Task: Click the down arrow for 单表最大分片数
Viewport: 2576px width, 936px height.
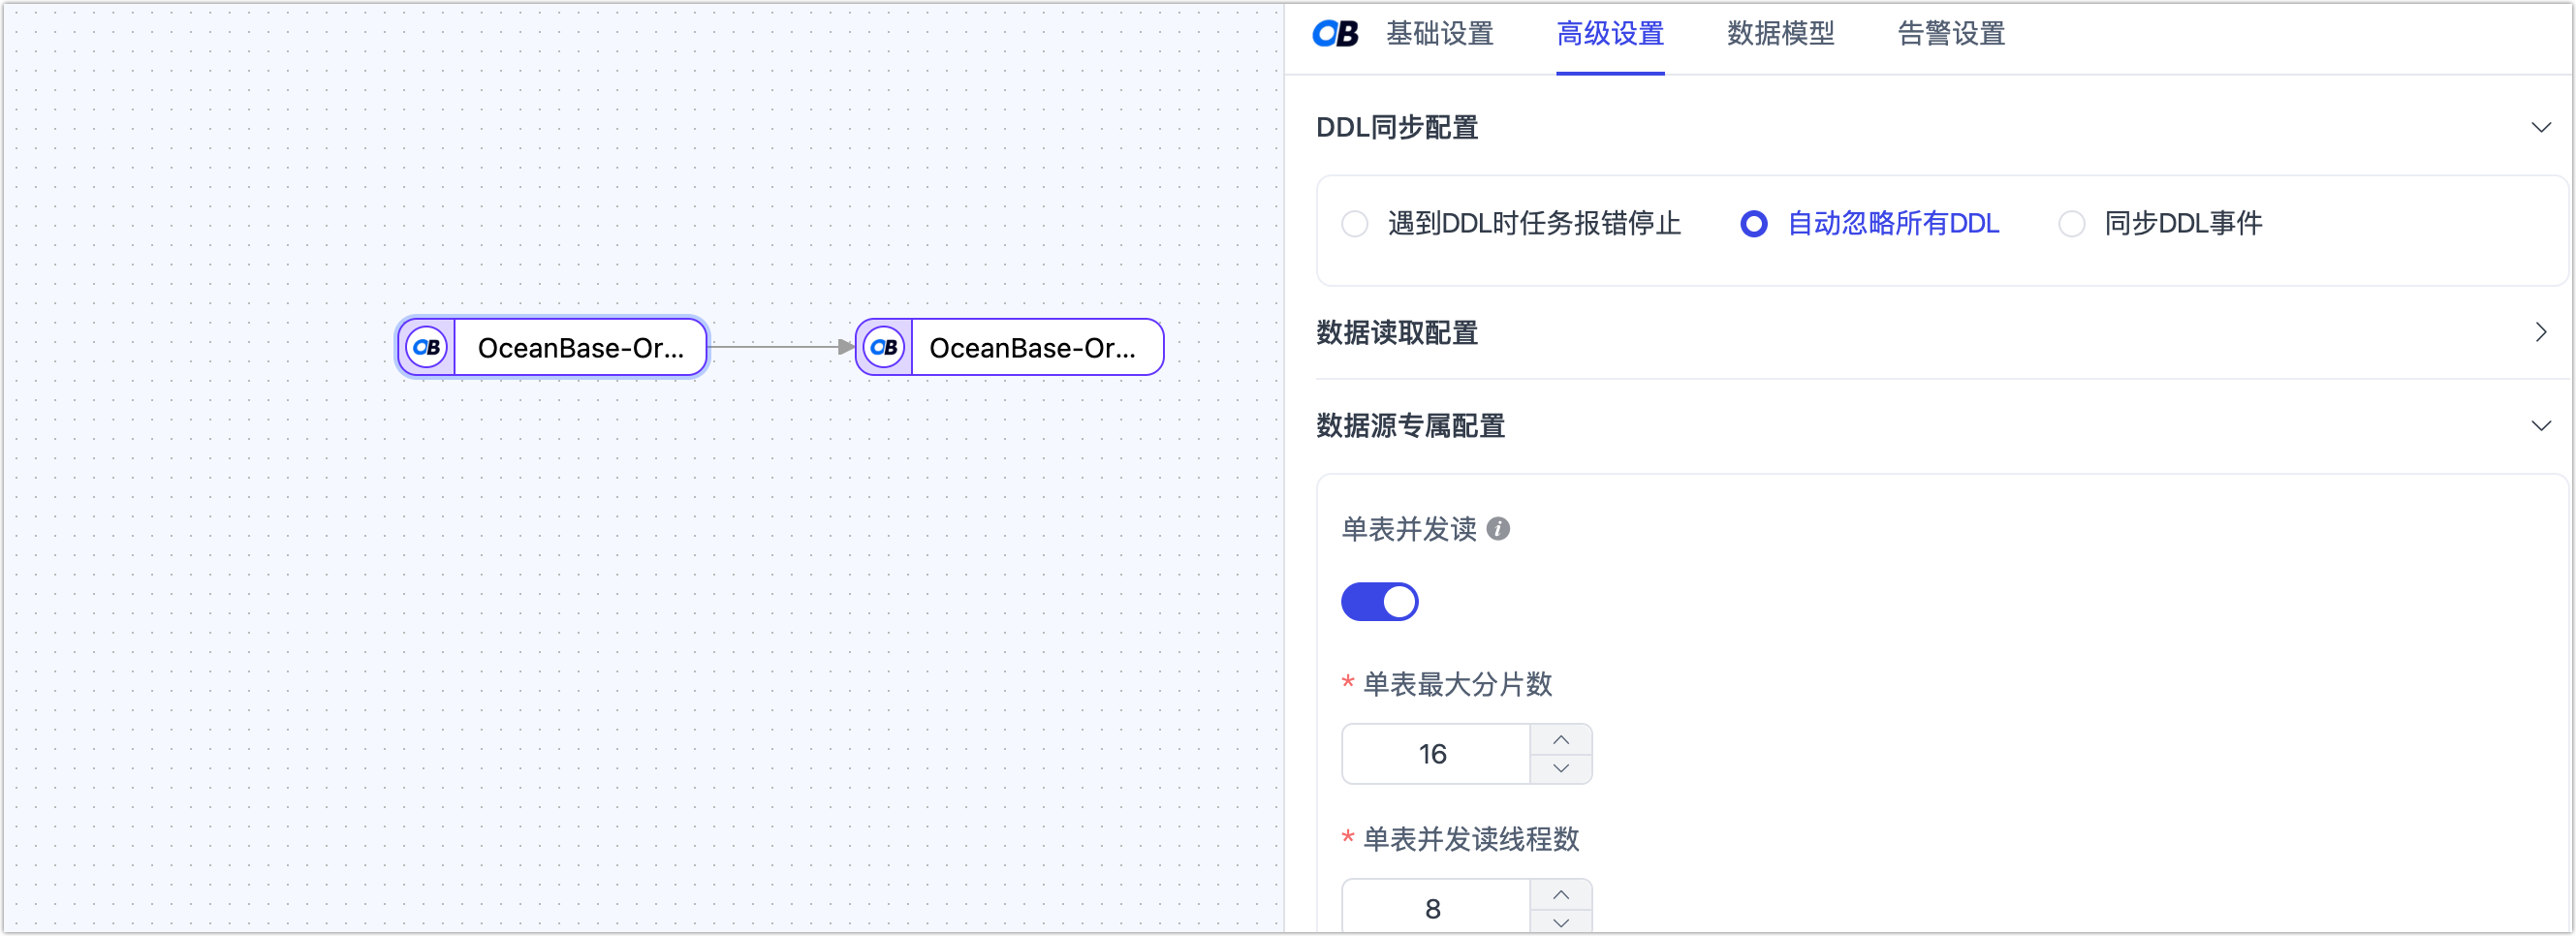Action: click(1560, 769)
